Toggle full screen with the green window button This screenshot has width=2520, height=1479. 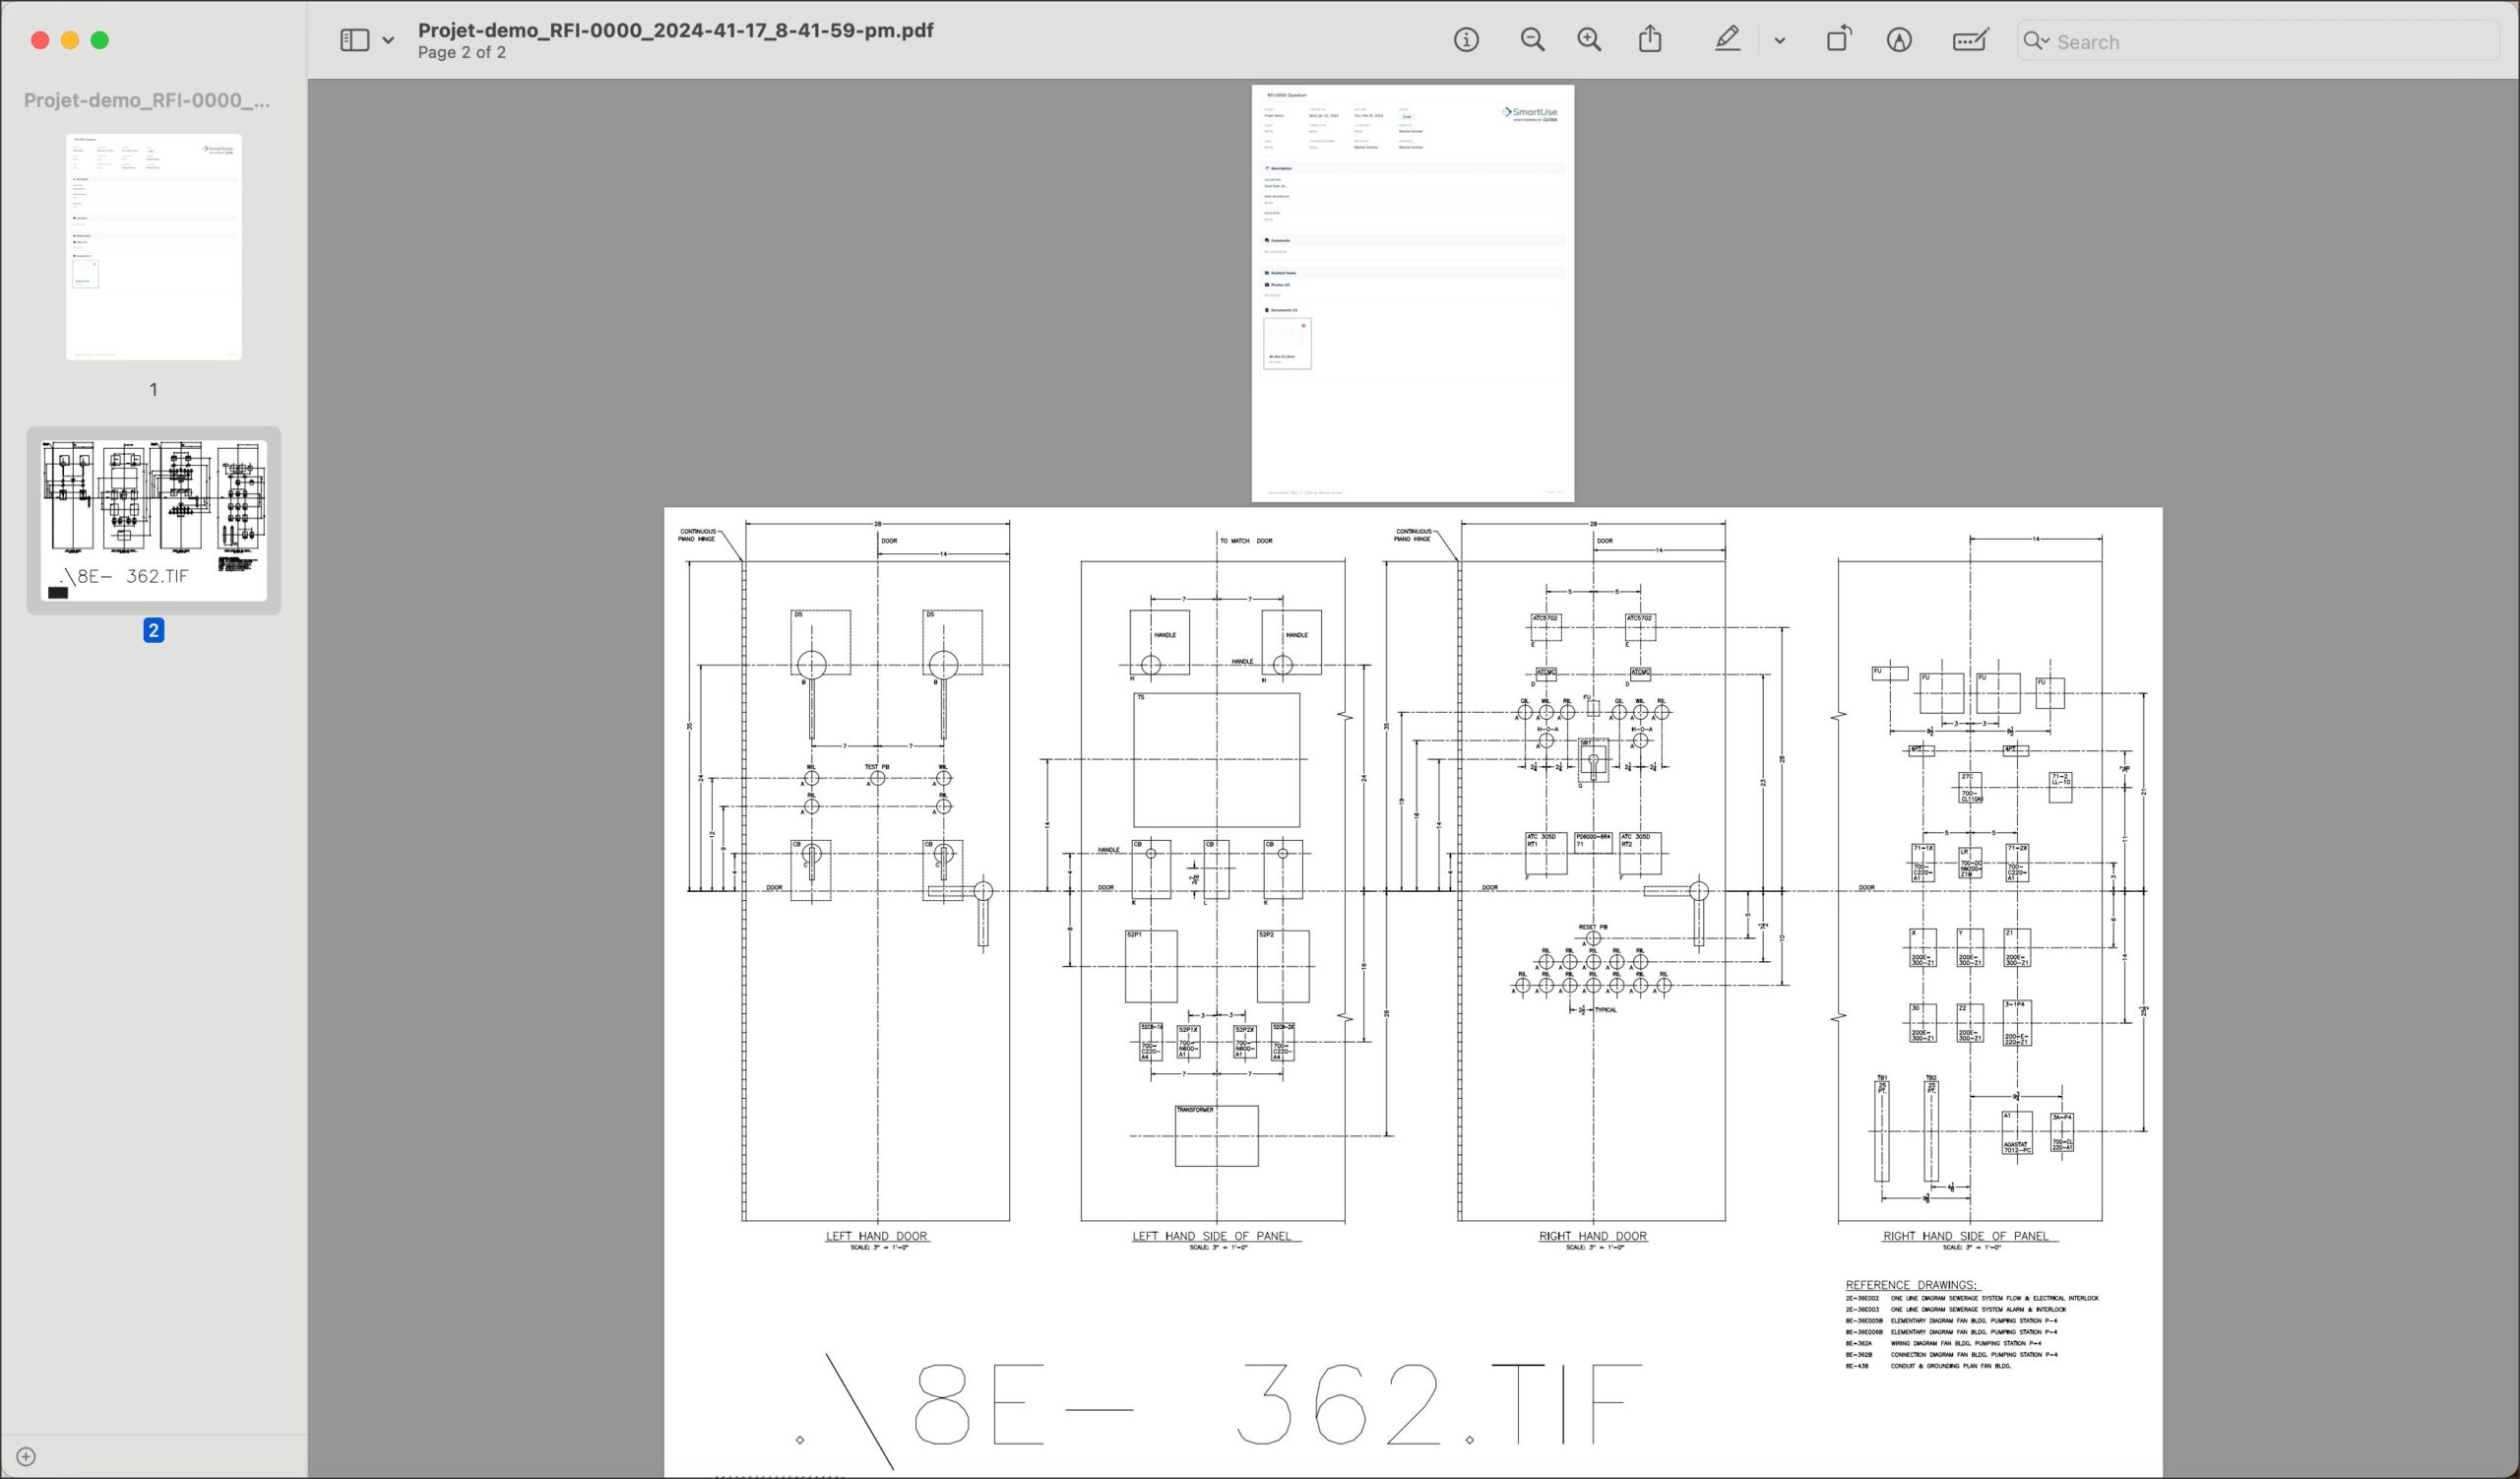100,39
